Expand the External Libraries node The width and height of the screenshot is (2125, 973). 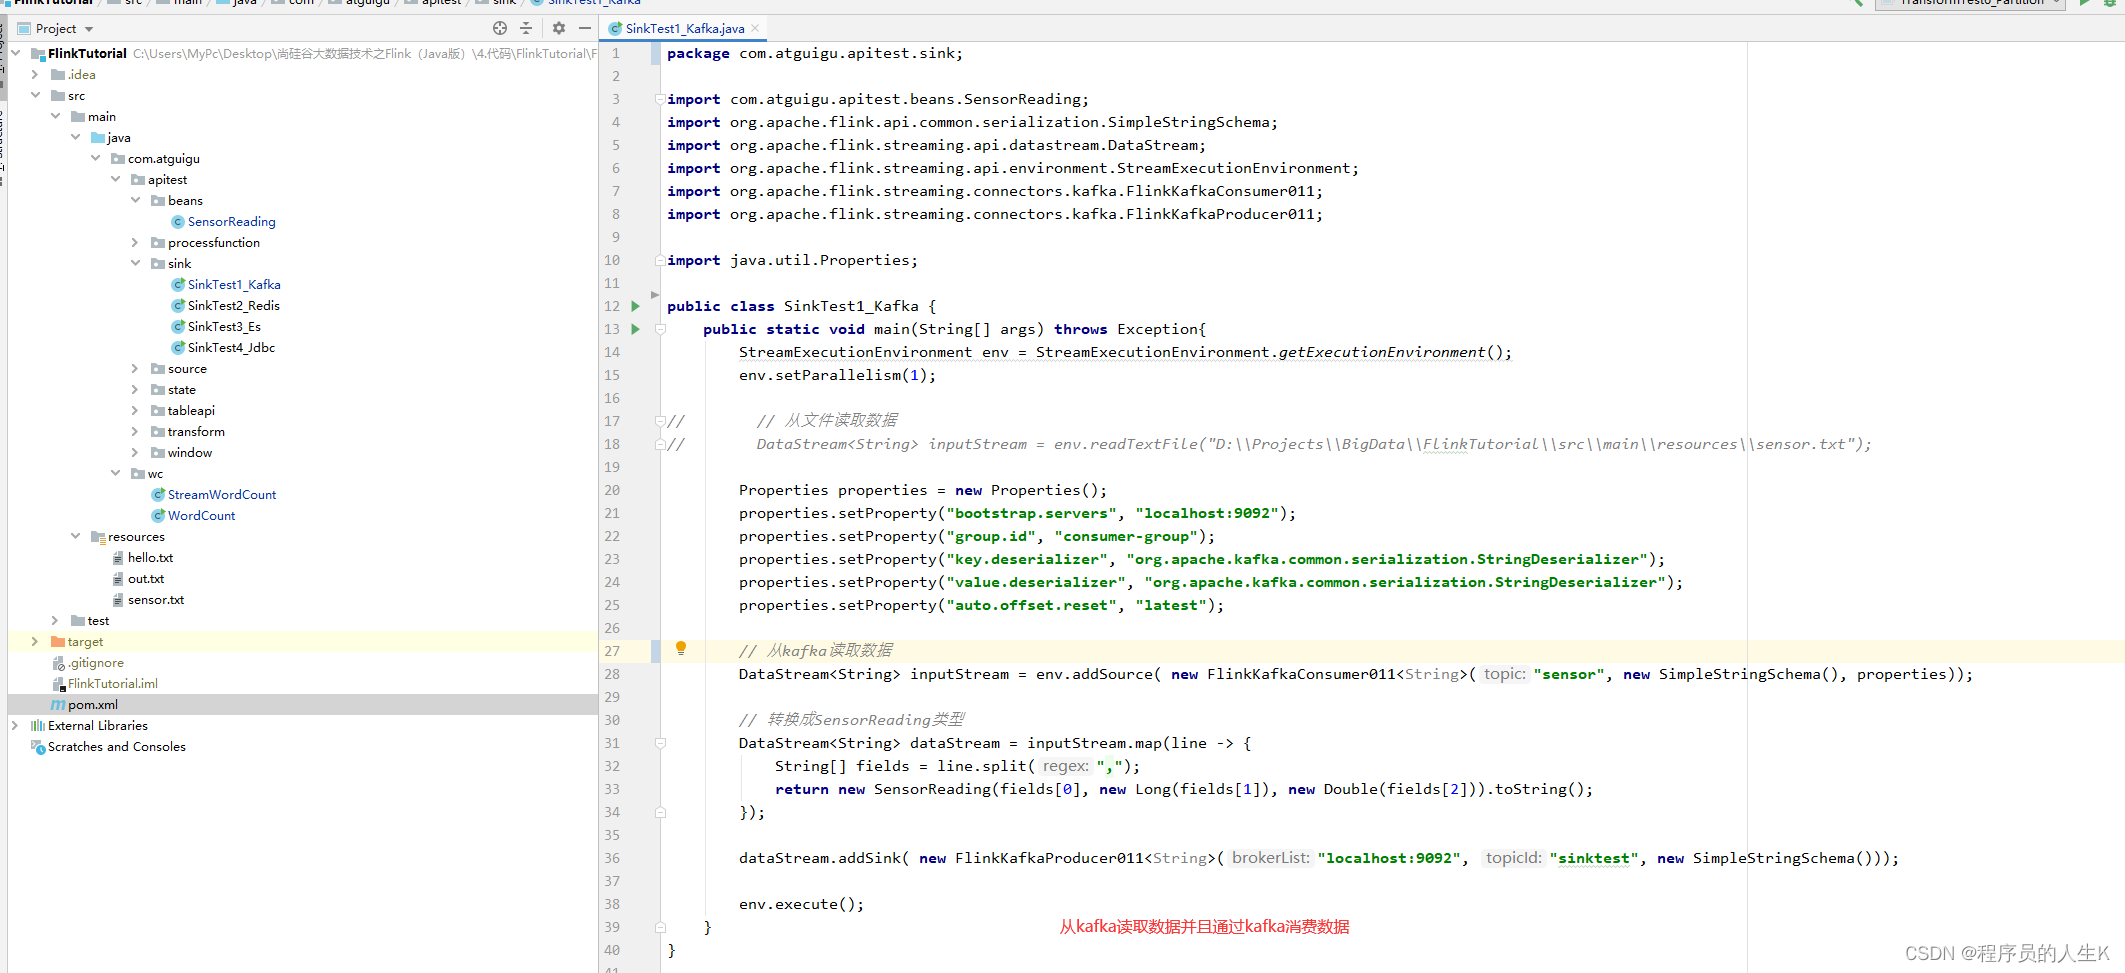15,726
